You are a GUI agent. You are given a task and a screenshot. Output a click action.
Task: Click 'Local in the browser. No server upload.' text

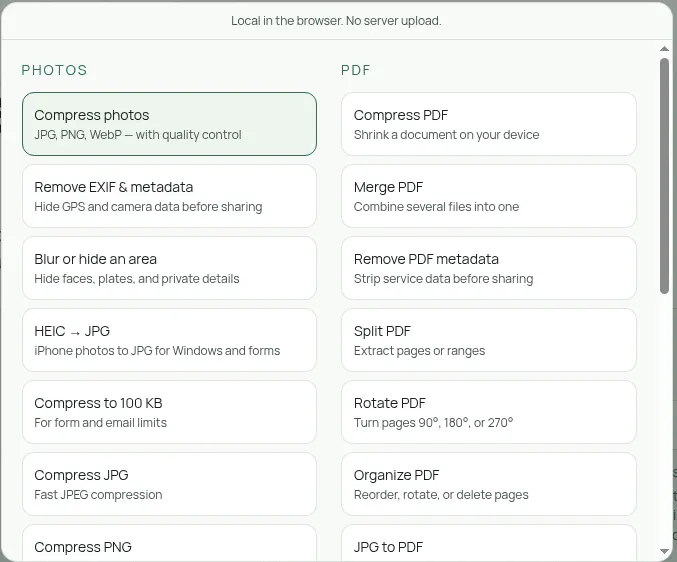click(x=336, y=21)
